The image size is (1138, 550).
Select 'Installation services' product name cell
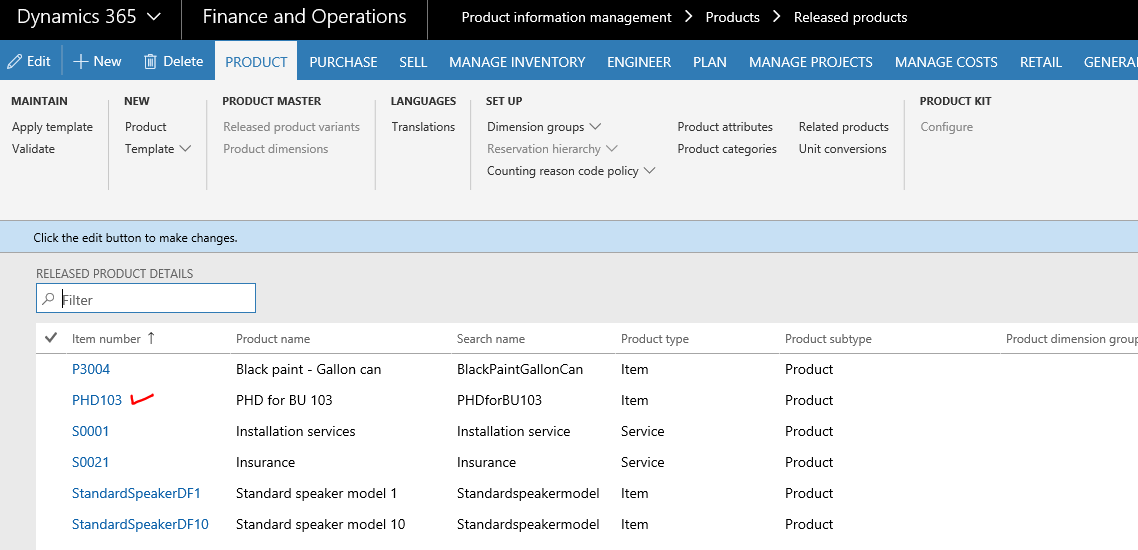[295, 432]
